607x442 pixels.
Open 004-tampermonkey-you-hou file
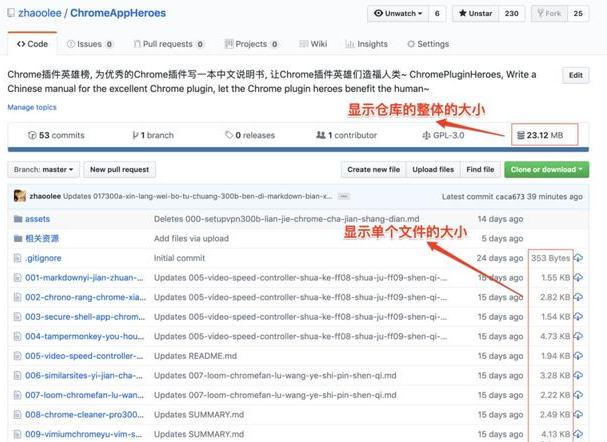[x=84, y=336]
